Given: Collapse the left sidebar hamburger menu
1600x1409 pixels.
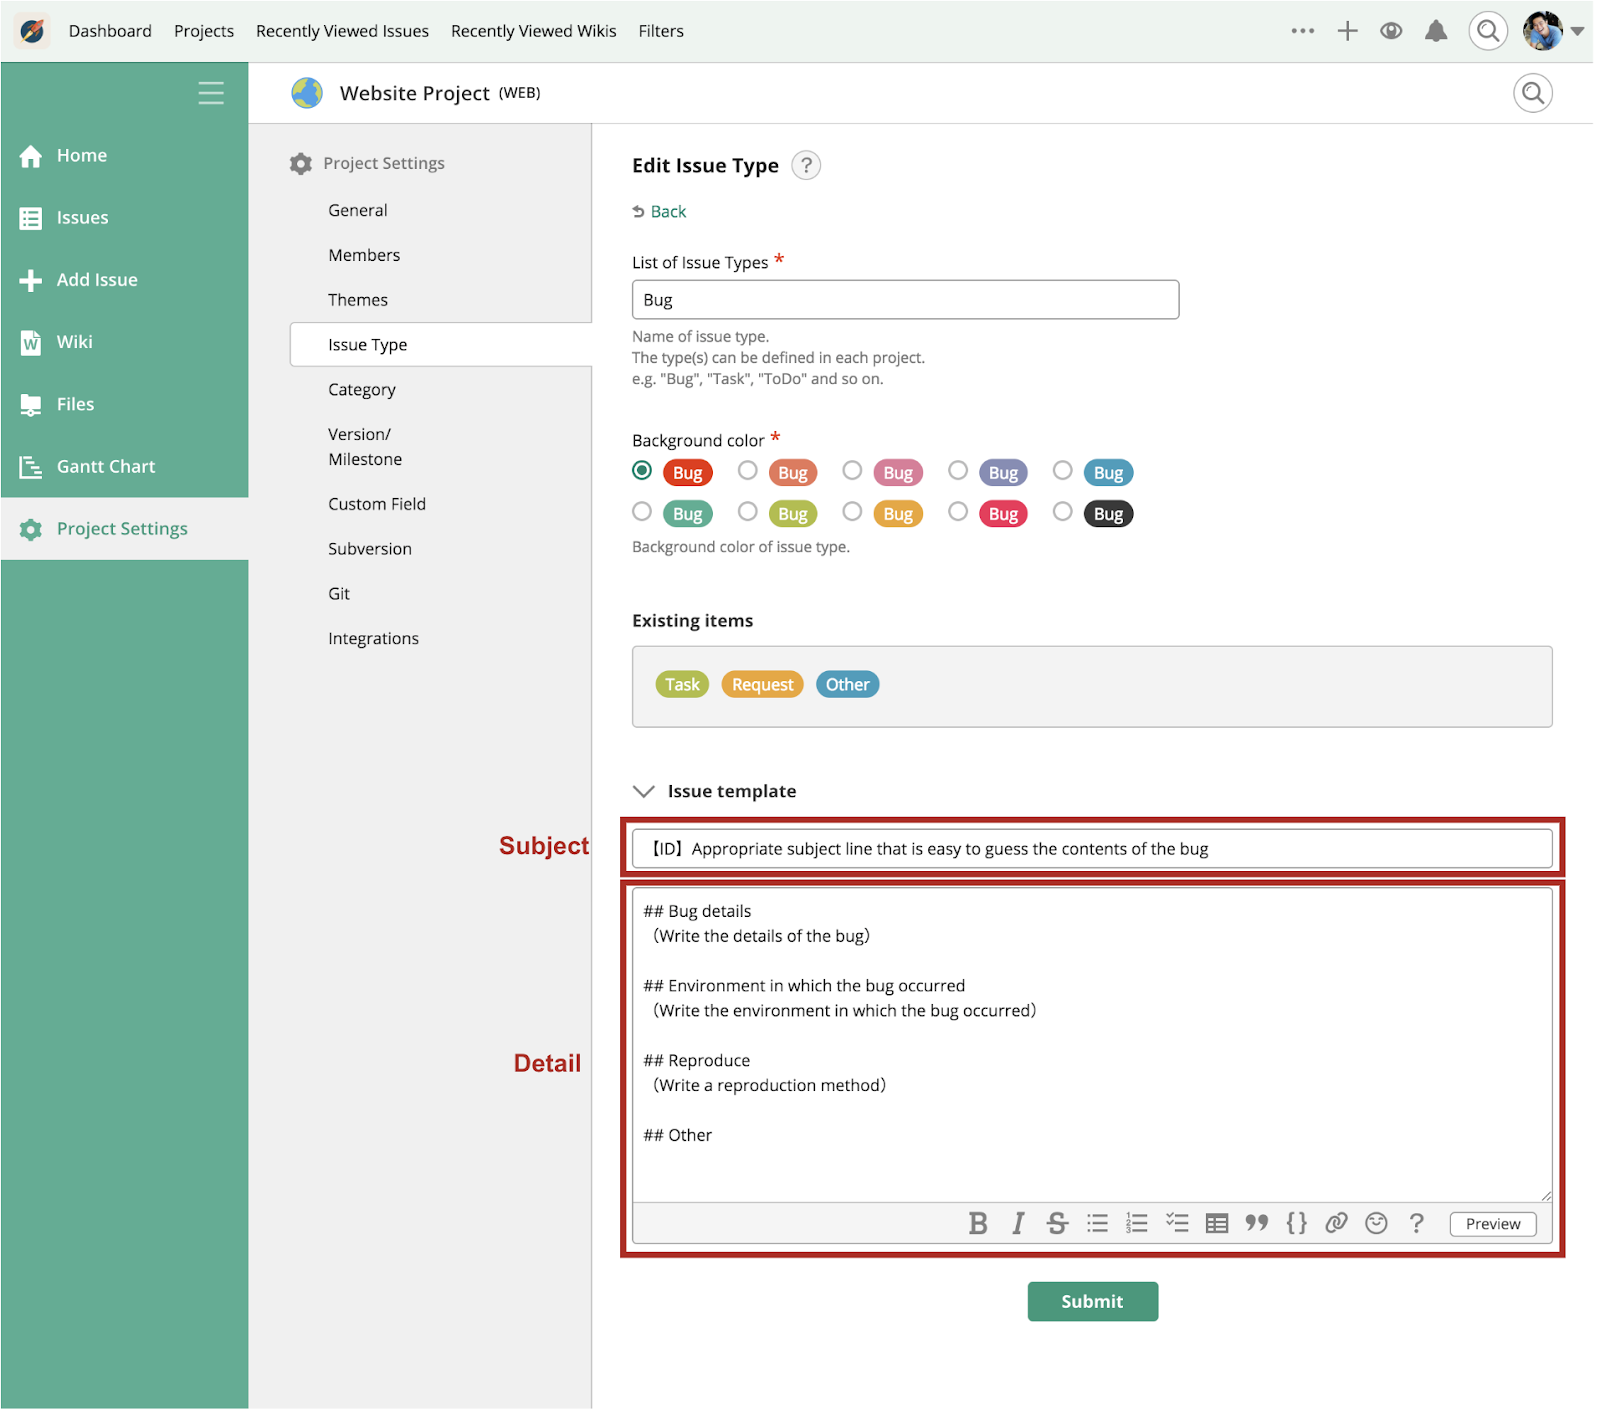Looking at the screenshot, I should 211,93.
